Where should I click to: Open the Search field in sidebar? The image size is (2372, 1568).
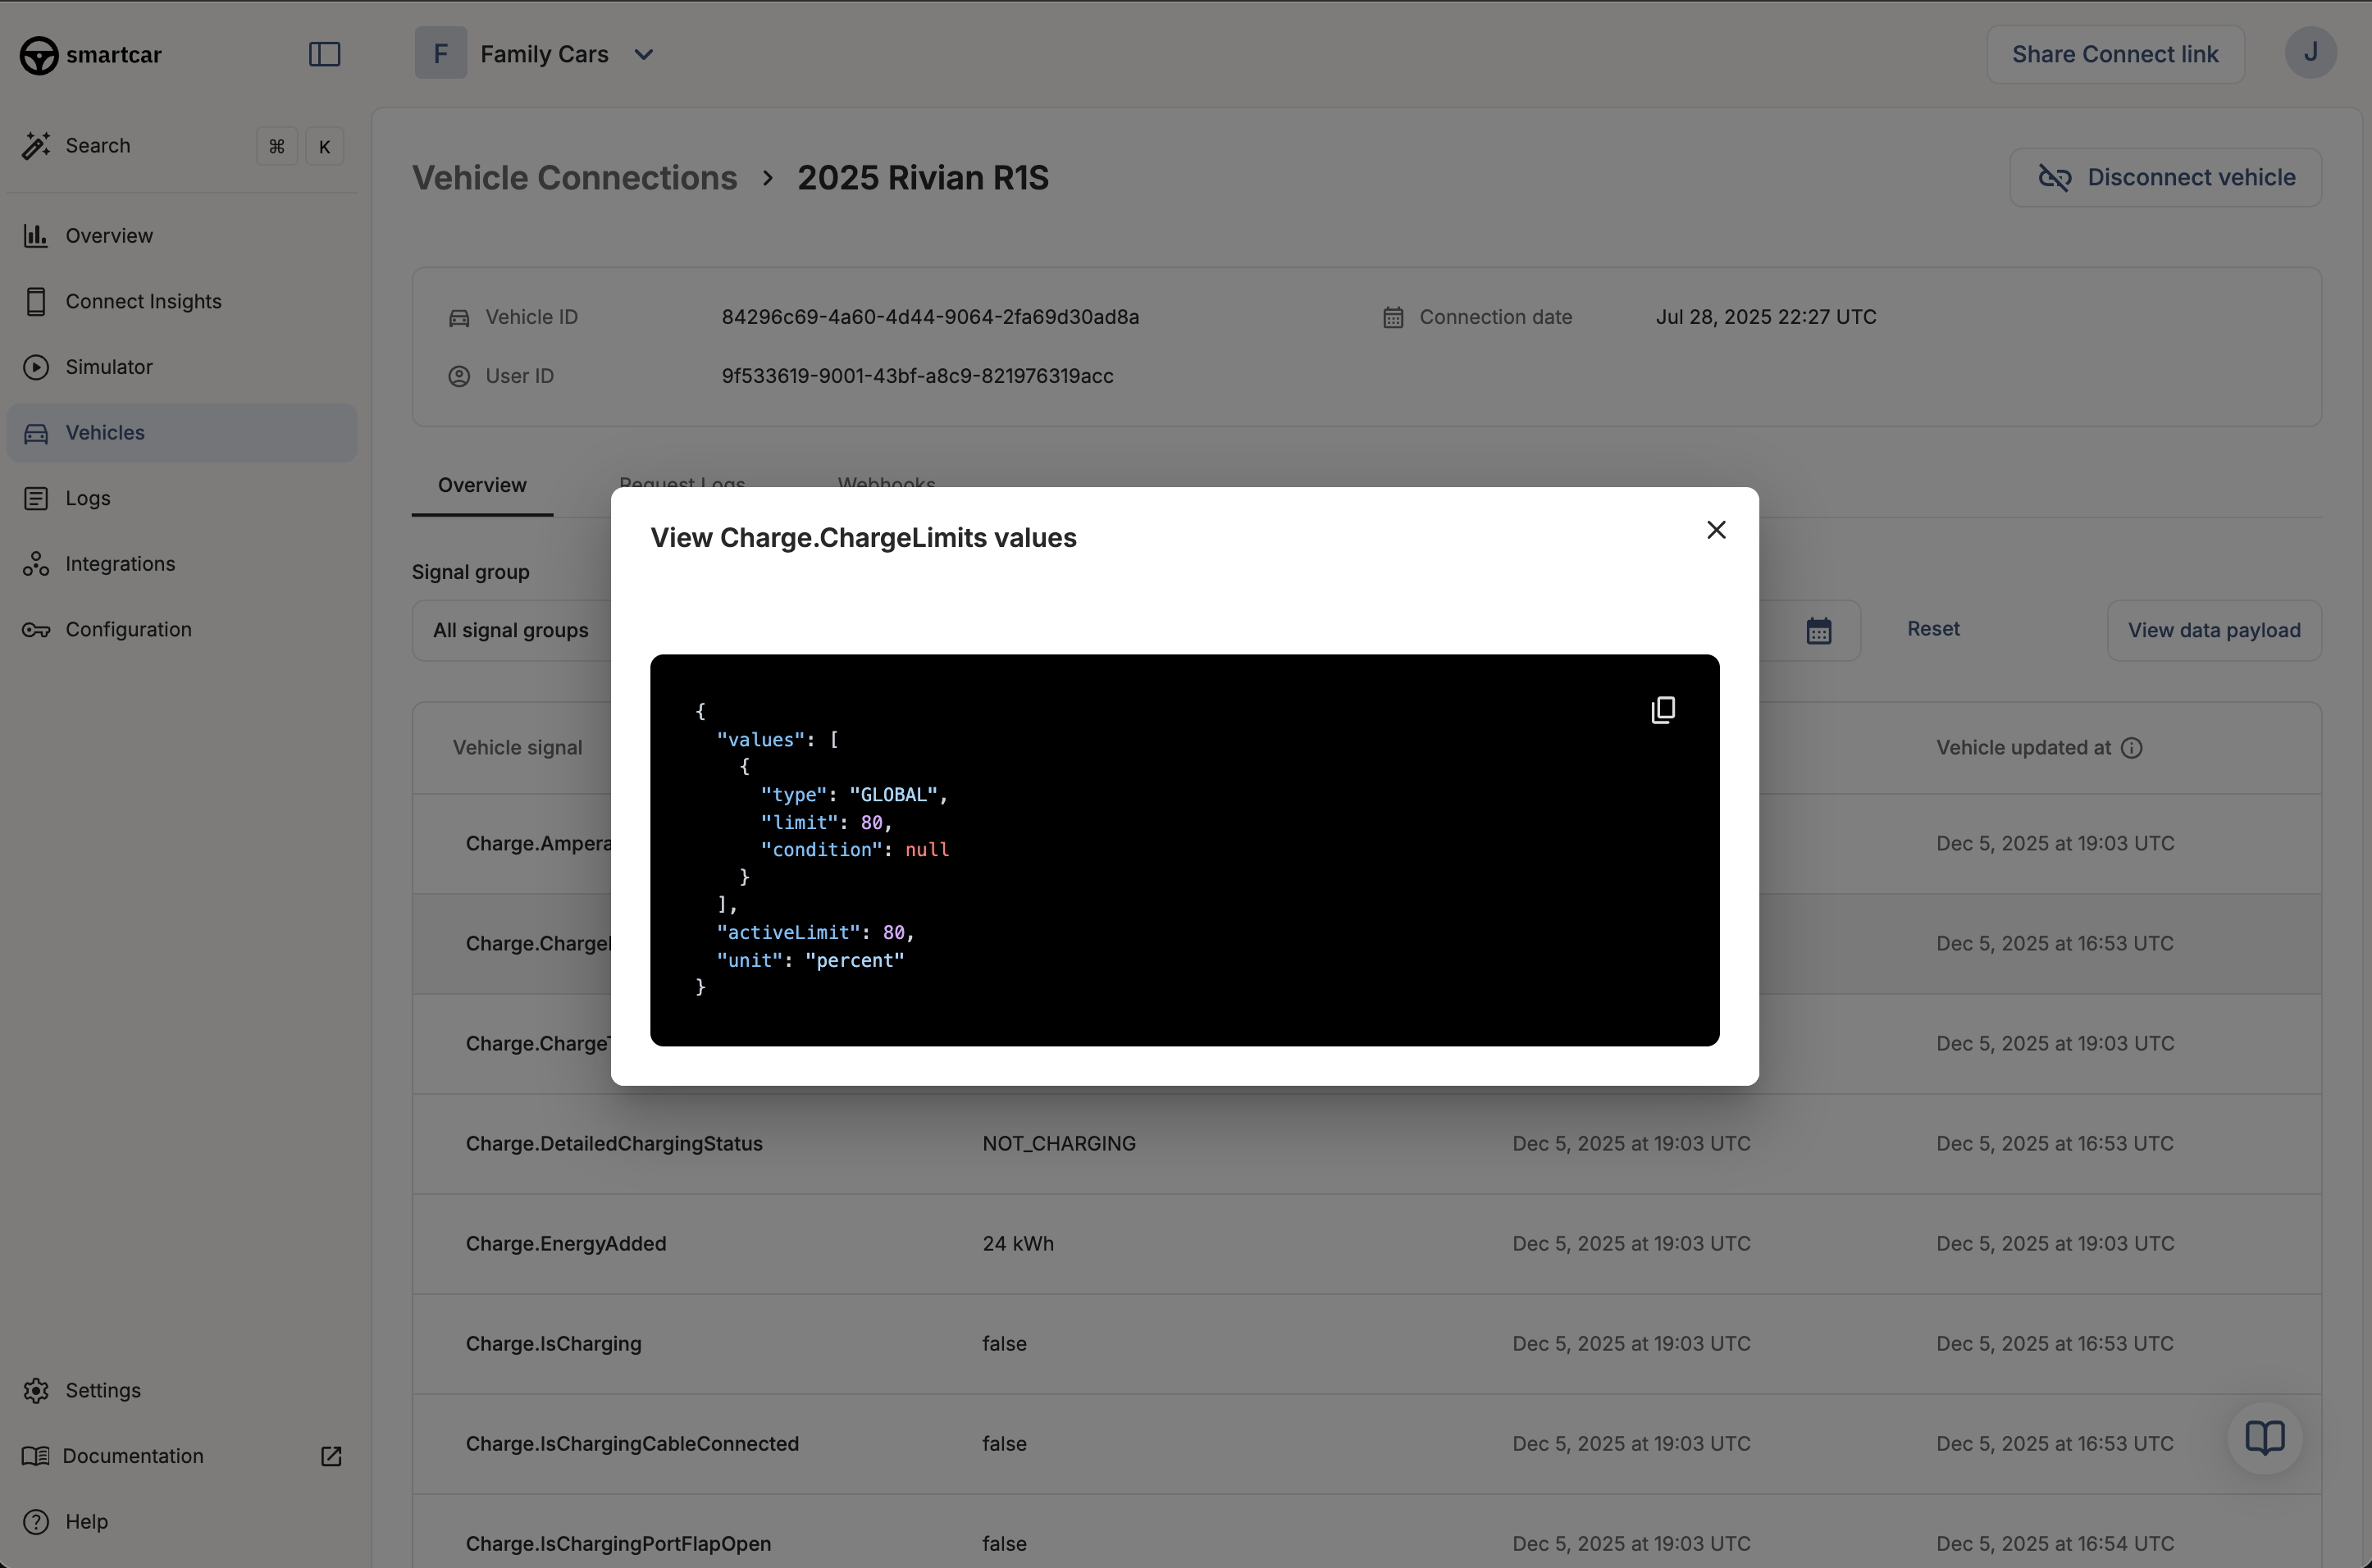(98, 146)
